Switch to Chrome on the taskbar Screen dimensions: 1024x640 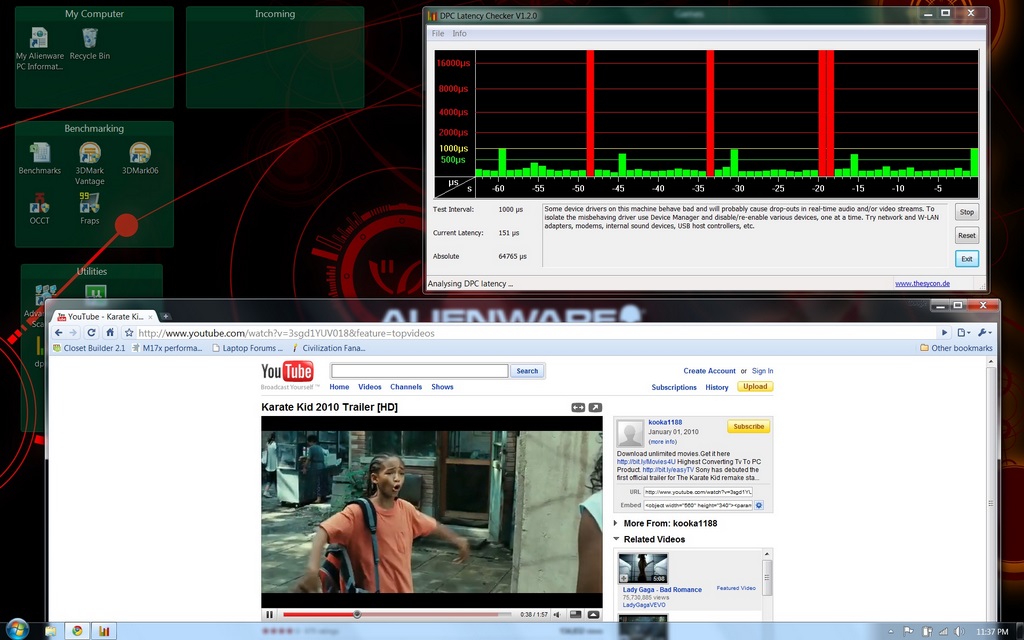click(77, 631)
